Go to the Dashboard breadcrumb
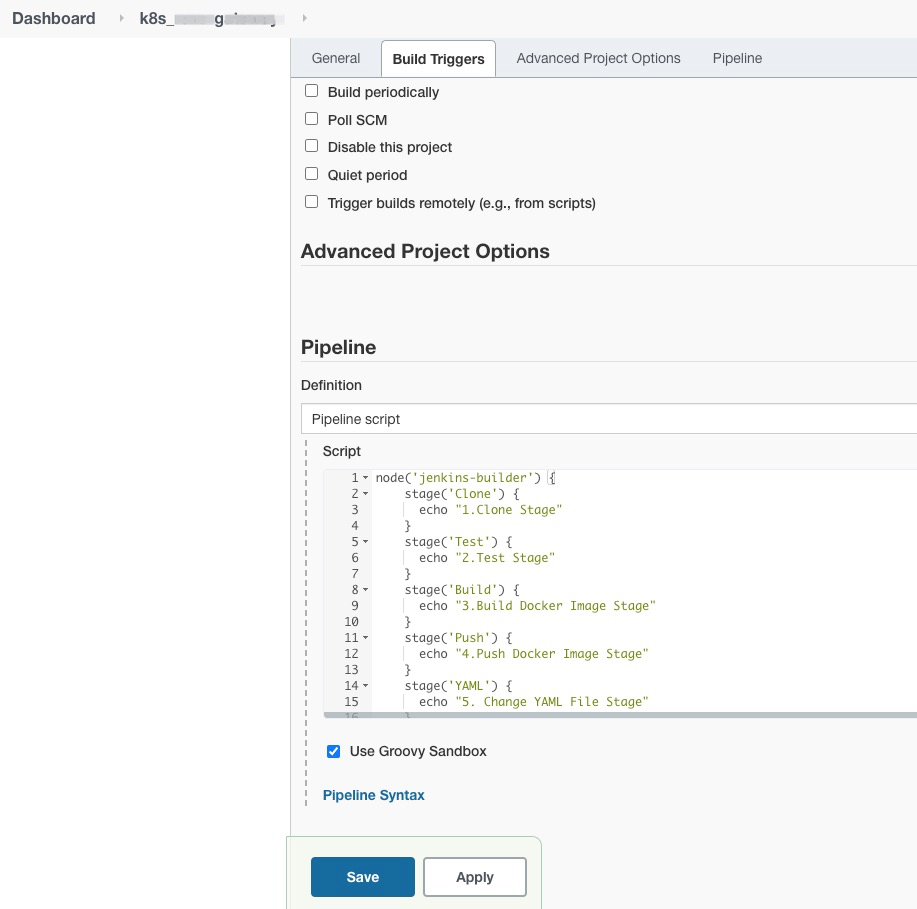Screen dimensions: 917x909 point(54,18)
